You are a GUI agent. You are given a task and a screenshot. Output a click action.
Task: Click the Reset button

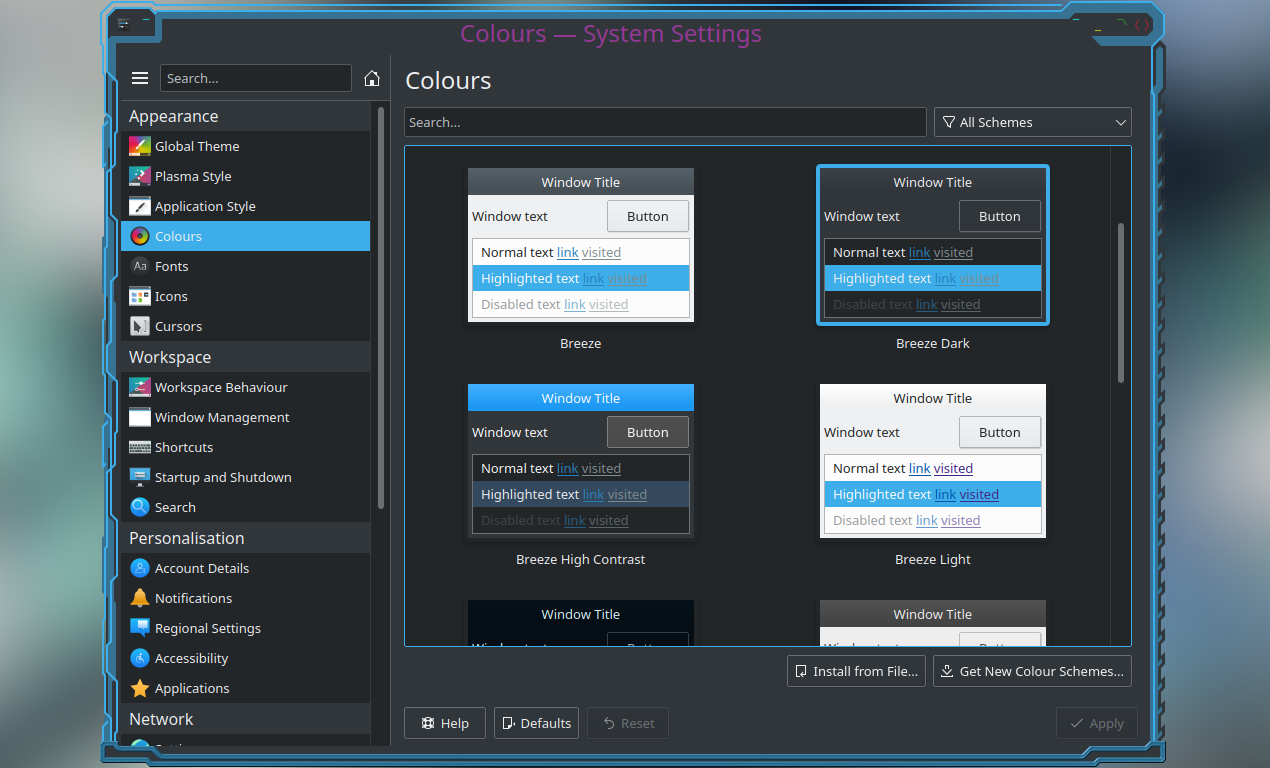tap(628, 723)
